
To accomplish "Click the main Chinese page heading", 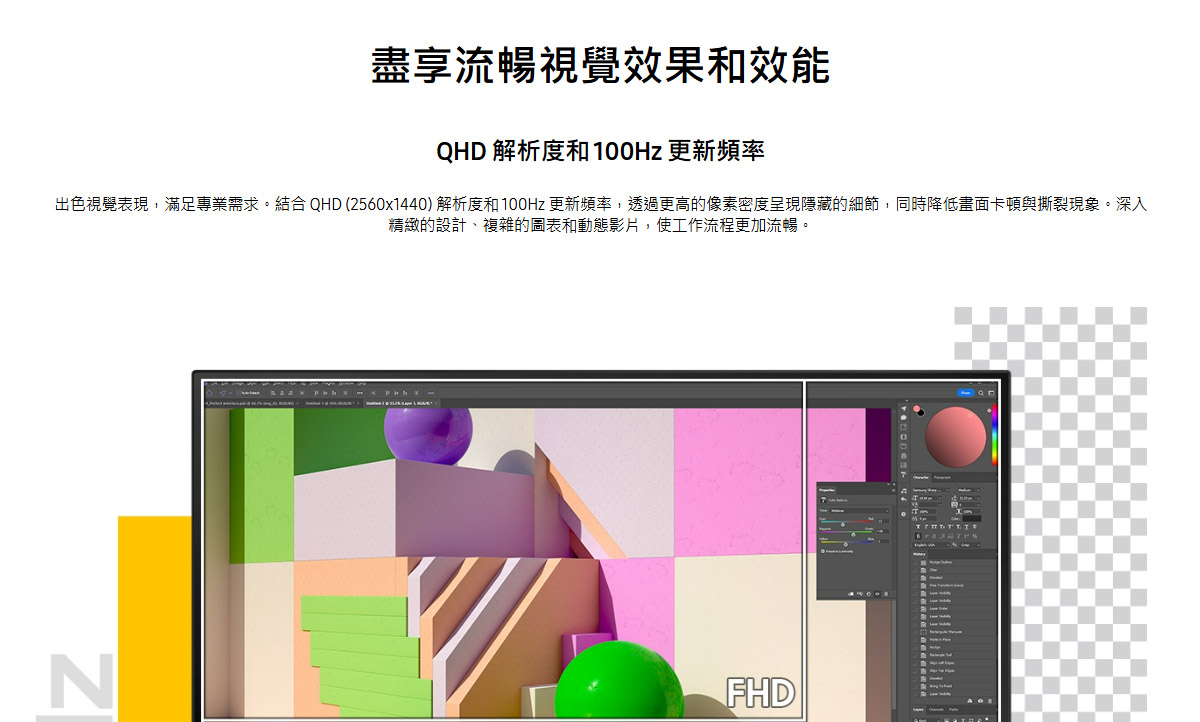I will (x=600, y=65).
